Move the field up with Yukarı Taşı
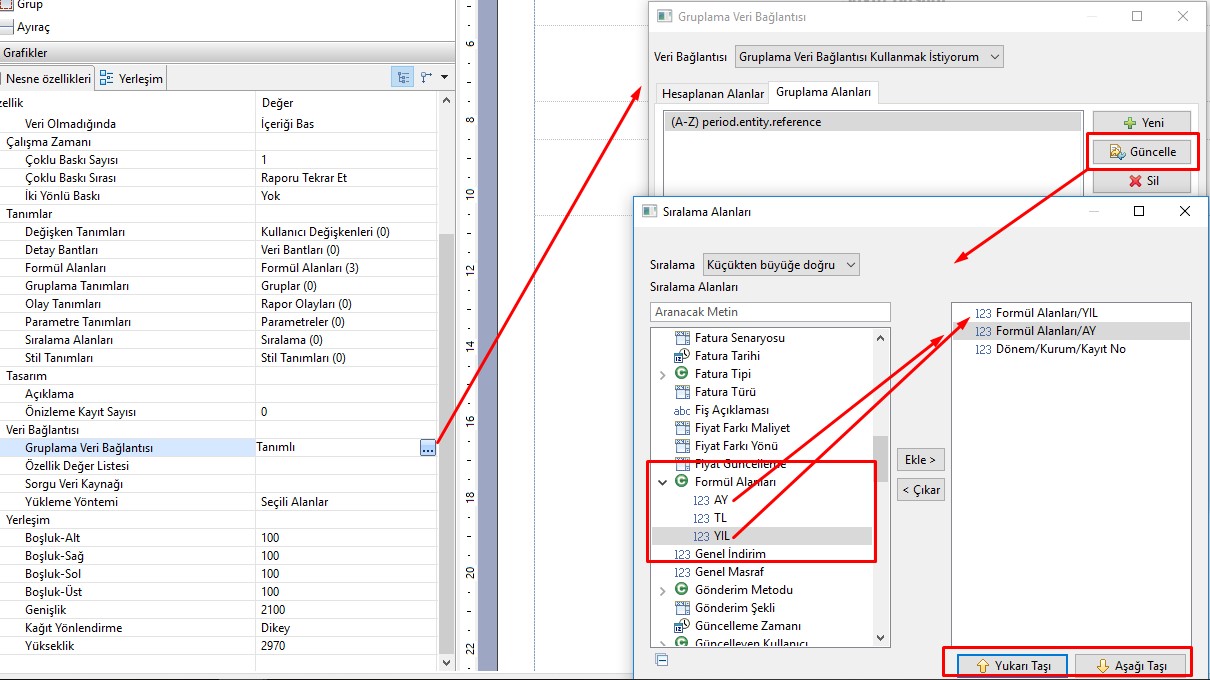Screen dimensions: 1210x680 click(x=1012, y=666)
